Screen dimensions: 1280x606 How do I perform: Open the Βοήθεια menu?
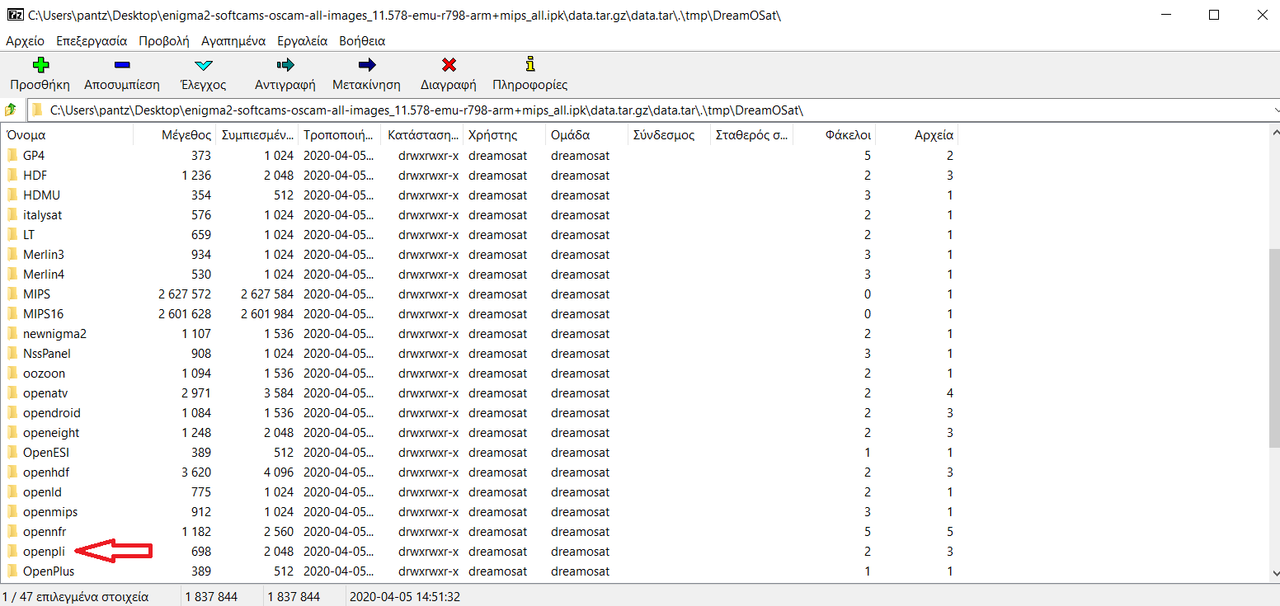362,41
